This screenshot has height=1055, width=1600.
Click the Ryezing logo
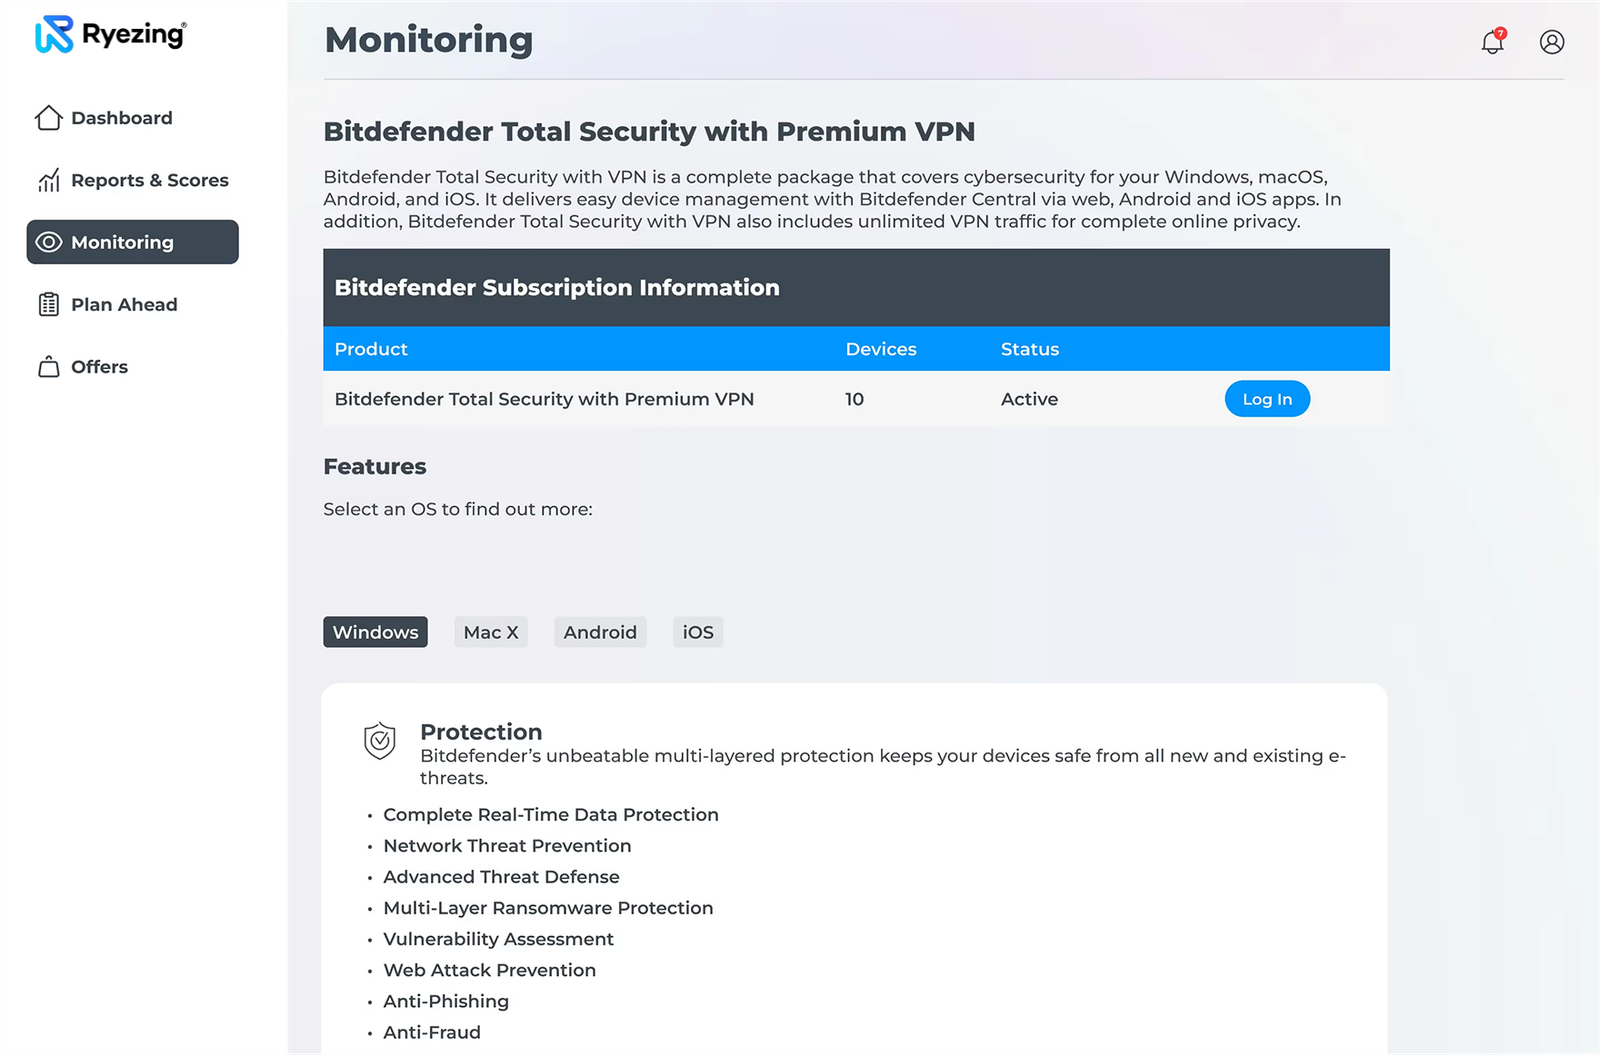click(x=110, y=35)
